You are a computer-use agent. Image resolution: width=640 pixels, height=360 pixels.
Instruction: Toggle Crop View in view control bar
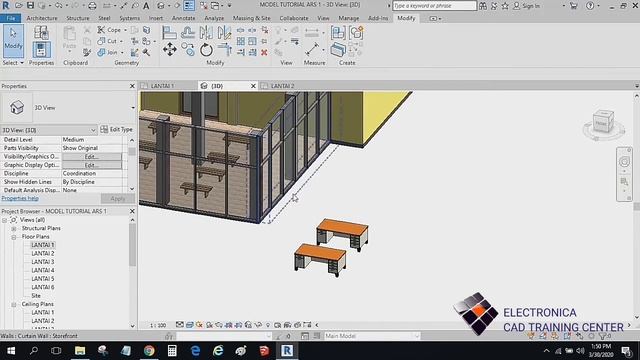tap(229, 325)
